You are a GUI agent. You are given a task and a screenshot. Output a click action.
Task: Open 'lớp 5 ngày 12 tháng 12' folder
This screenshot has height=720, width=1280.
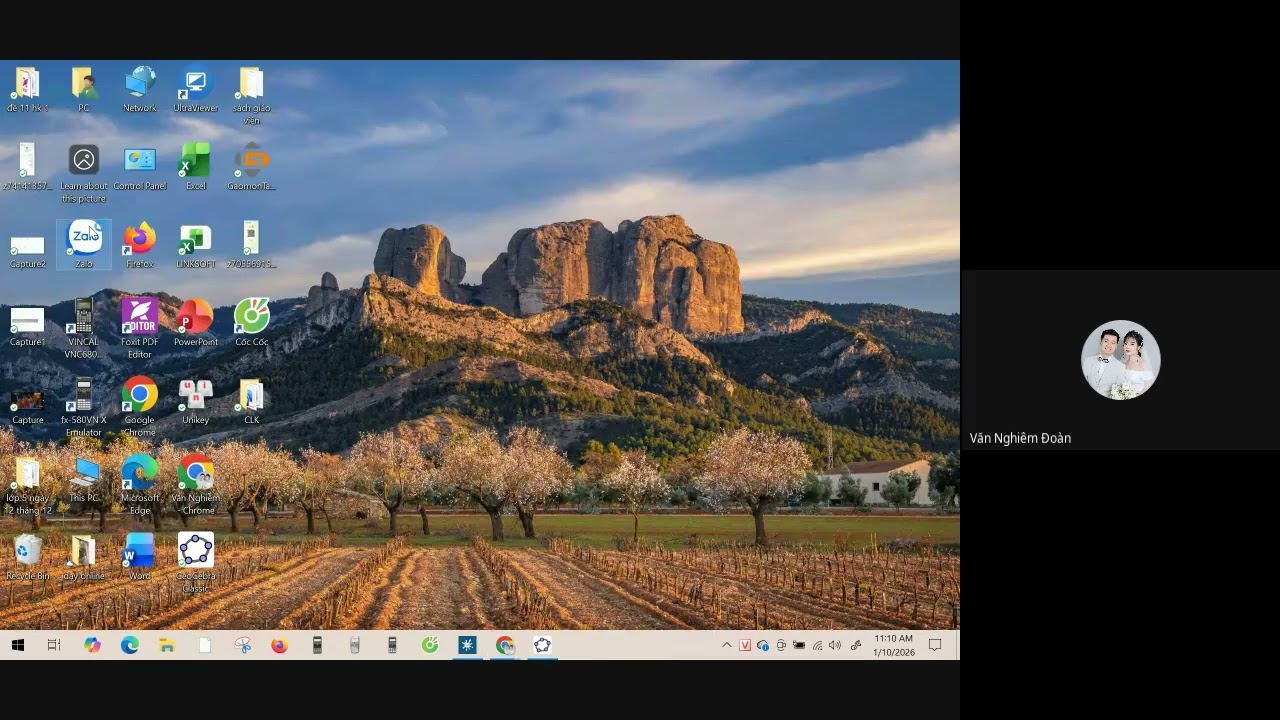[x=28, y=485]
